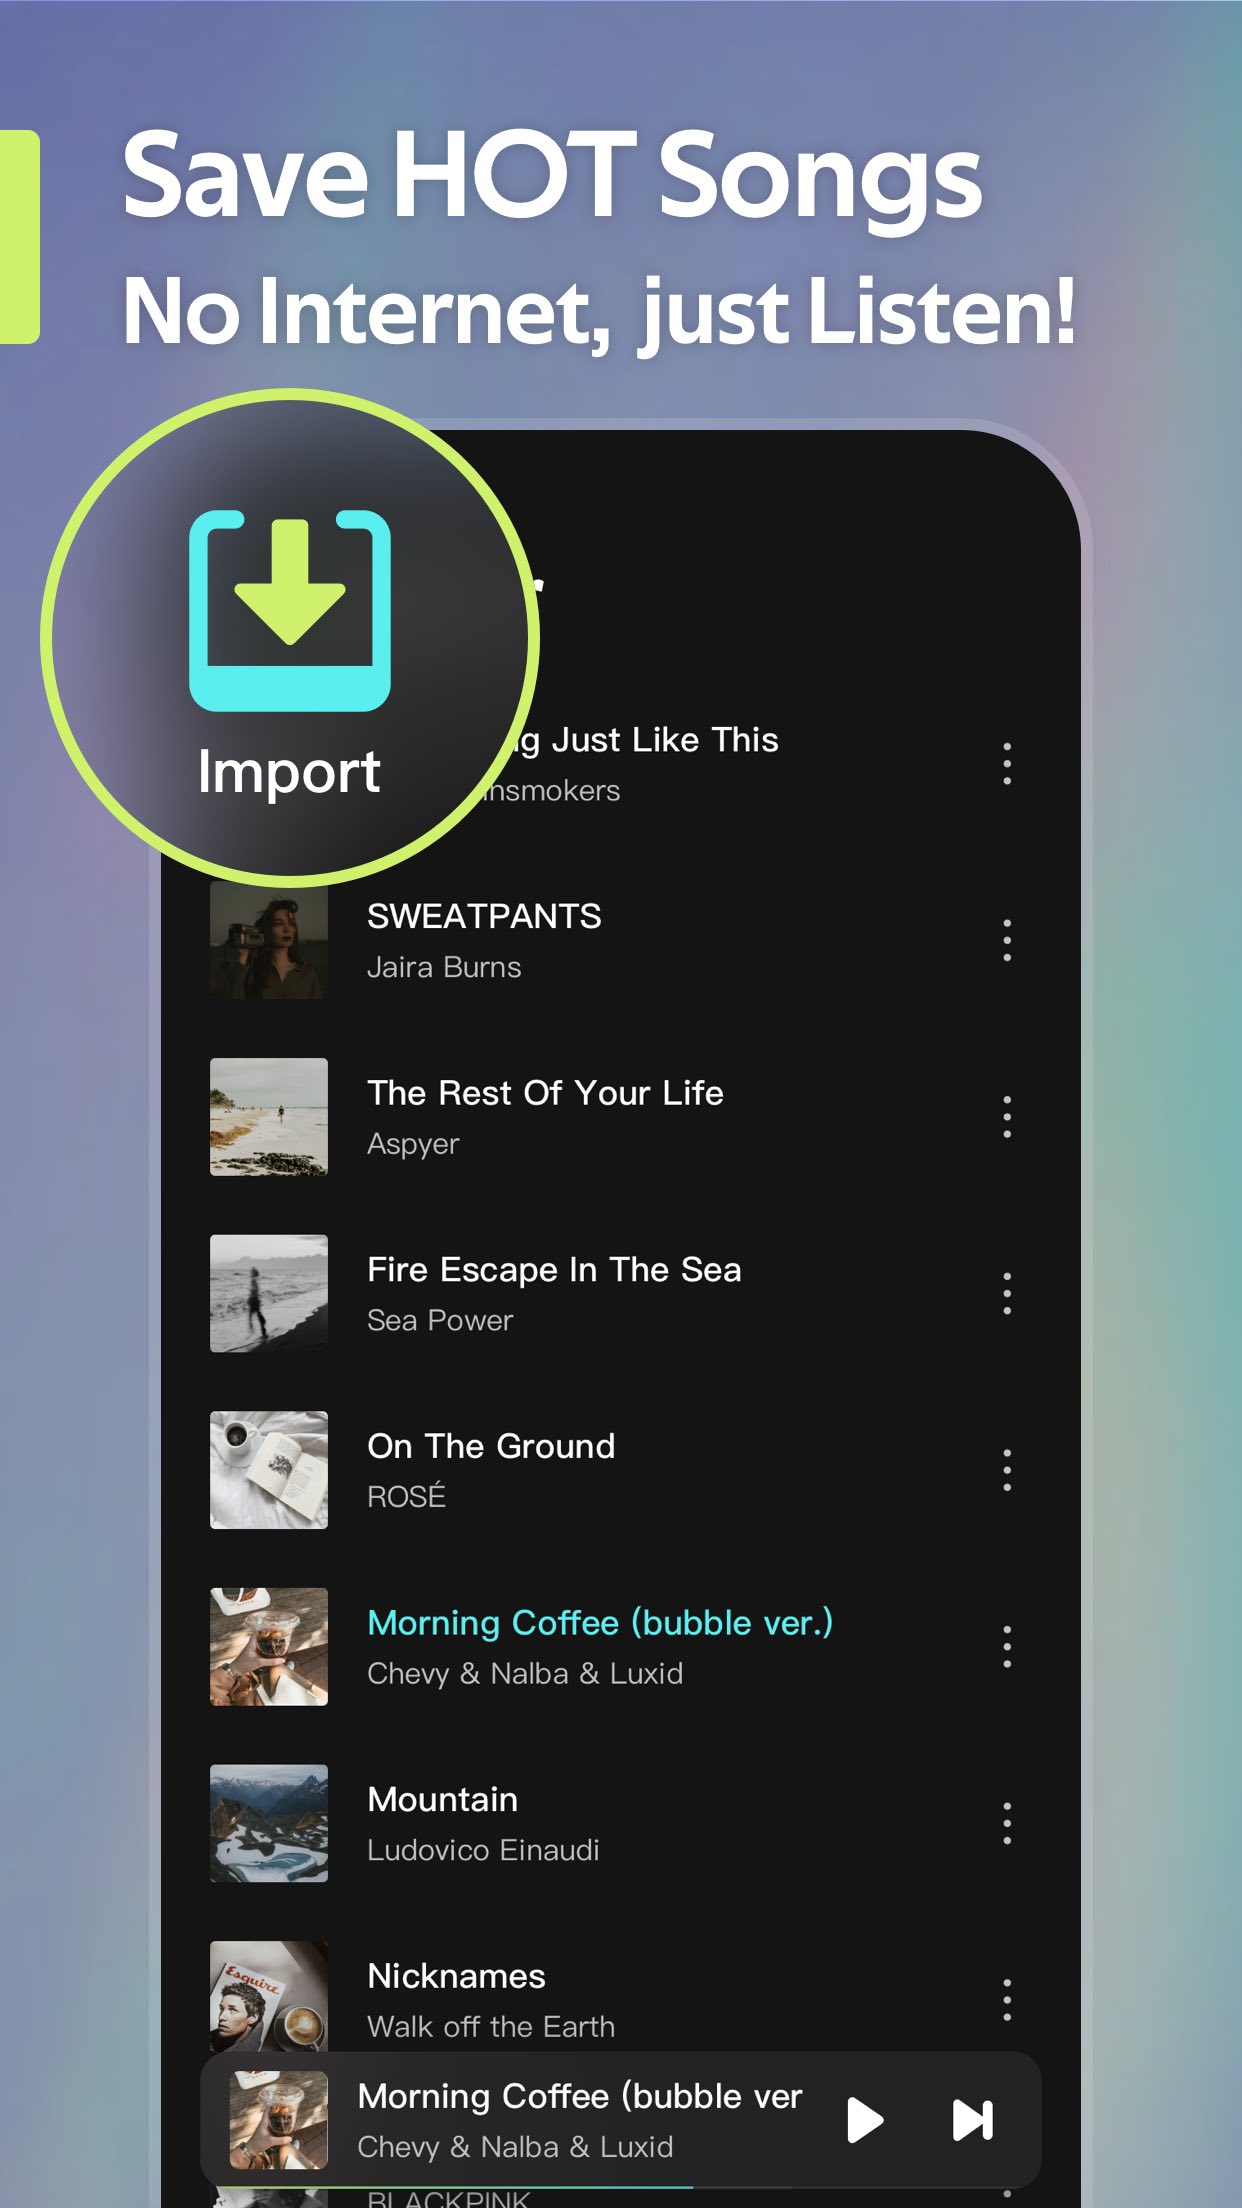Tap the Import download icon
The width and height of the screenshot is (1242, 2208).
coord(290,611)
